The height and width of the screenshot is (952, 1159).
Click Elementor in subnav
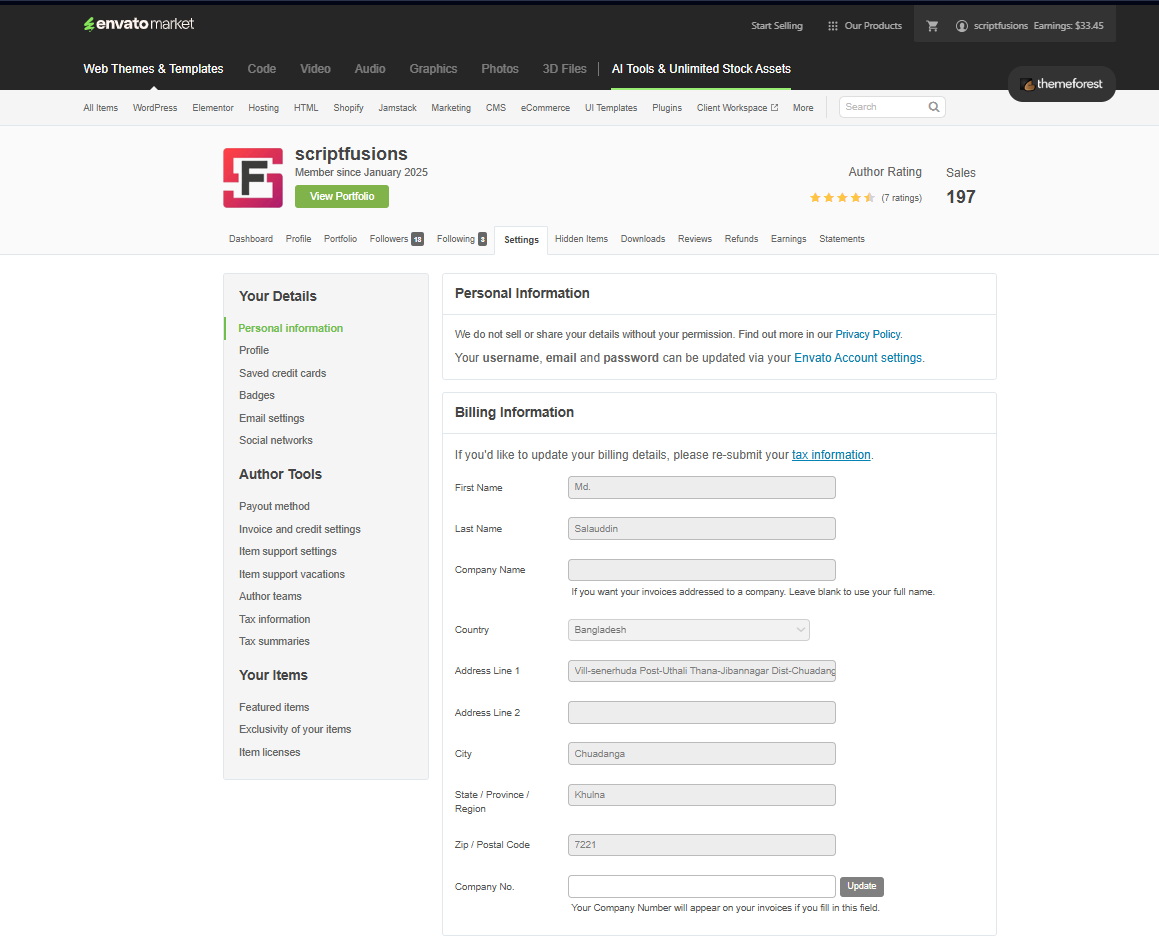(213, 108)
